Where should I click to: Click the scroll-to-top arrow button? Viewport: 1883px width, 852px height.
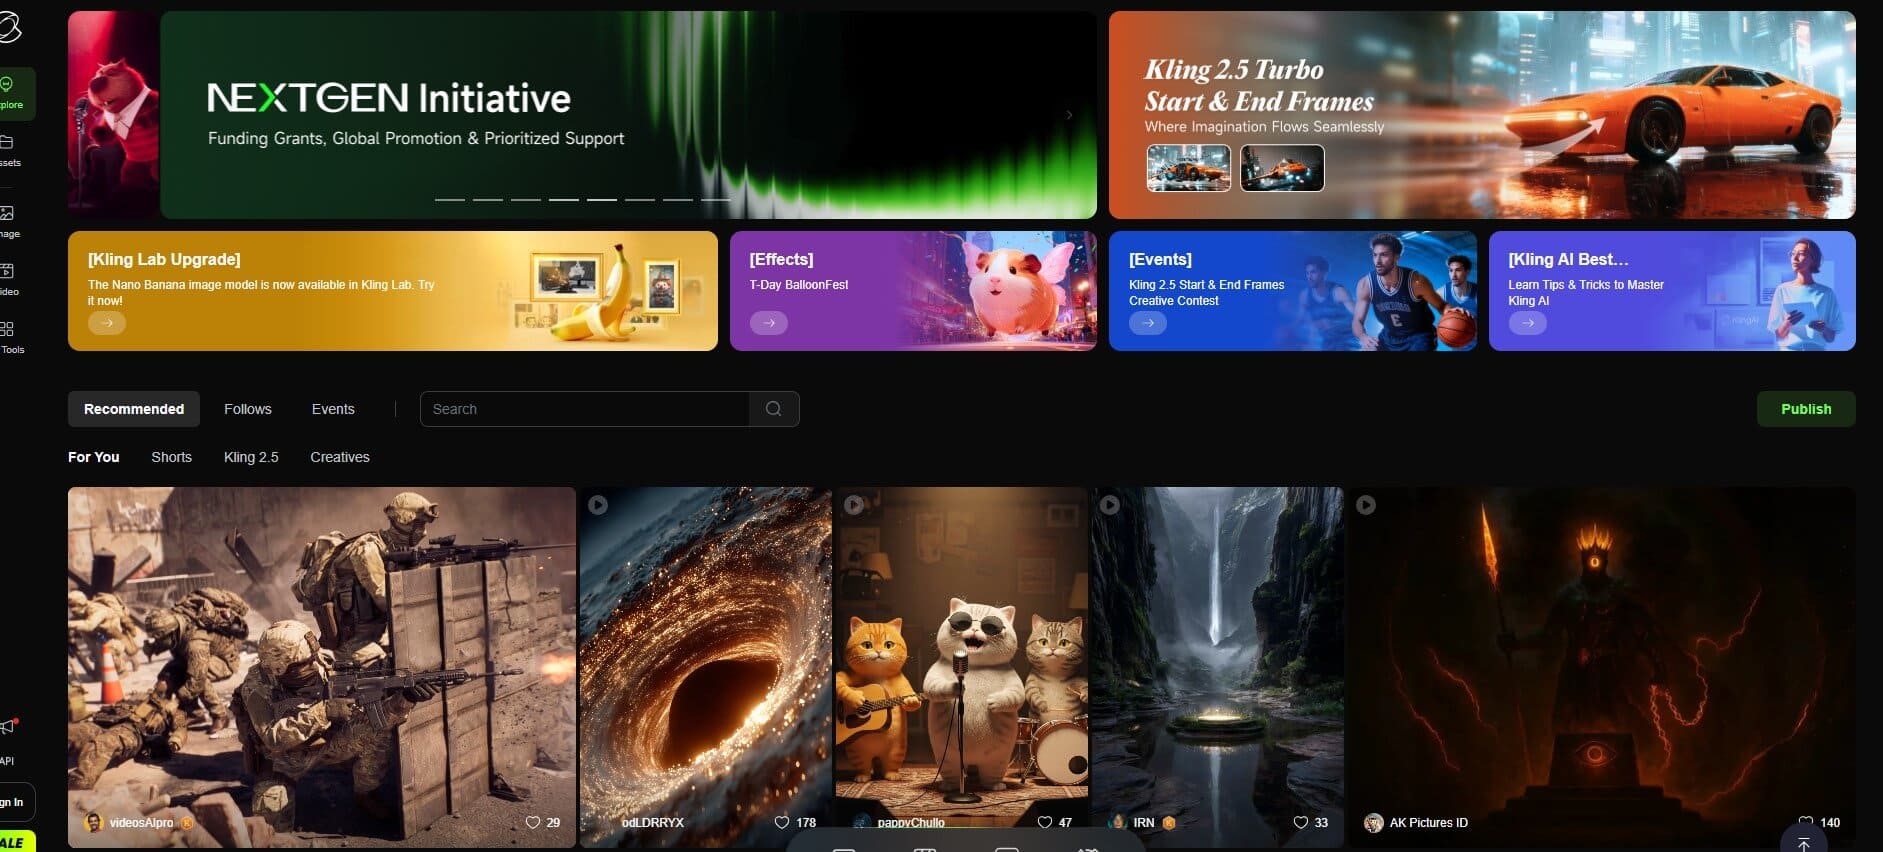[x=1803, y=844]
